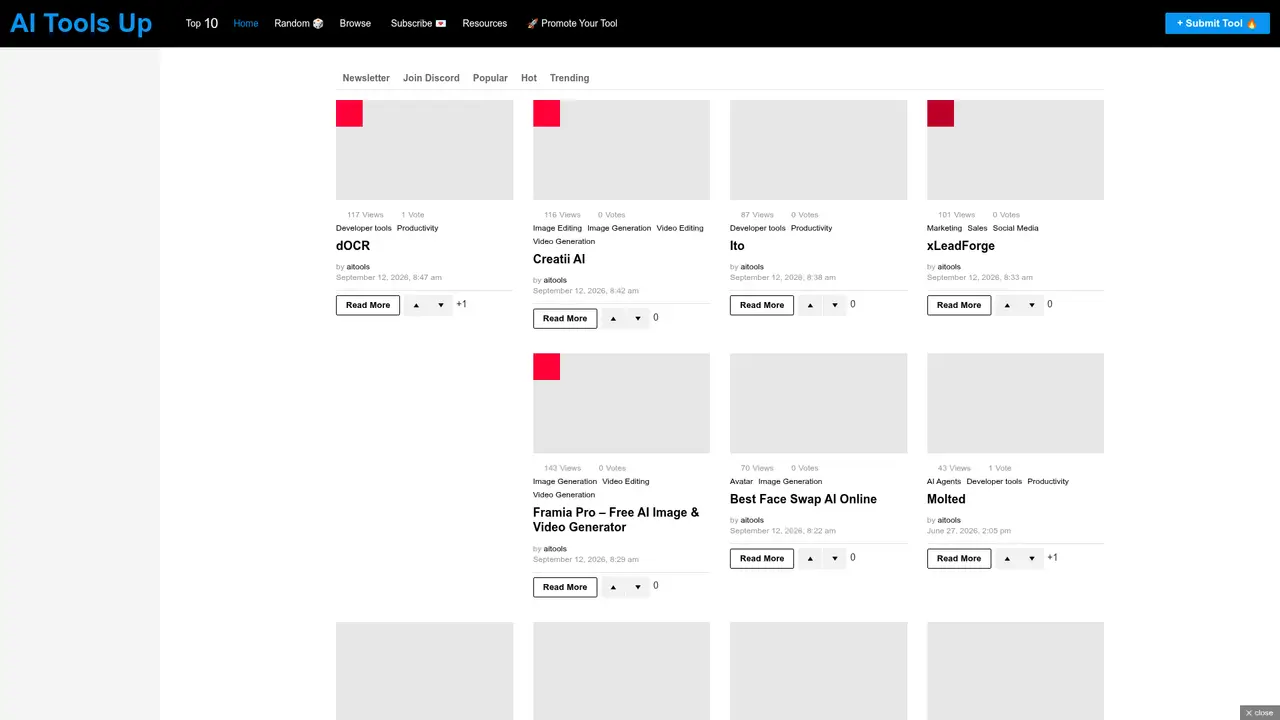Click the red badge on xLeadForge thumbnail
Viewport: 1280px width, 720px height.
pos(940,113)
